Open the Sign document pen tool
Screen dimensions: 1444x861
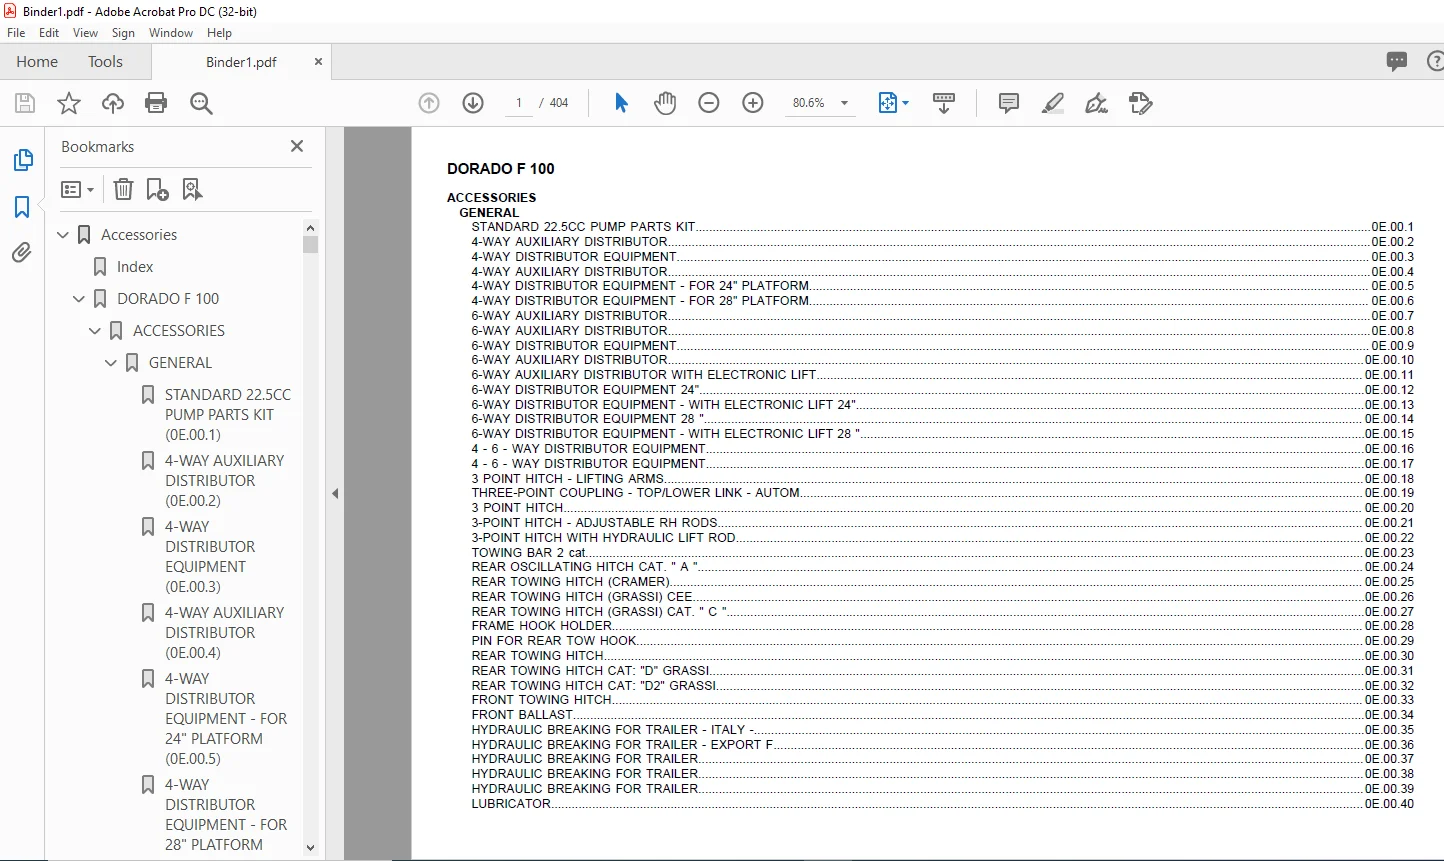1097,103
